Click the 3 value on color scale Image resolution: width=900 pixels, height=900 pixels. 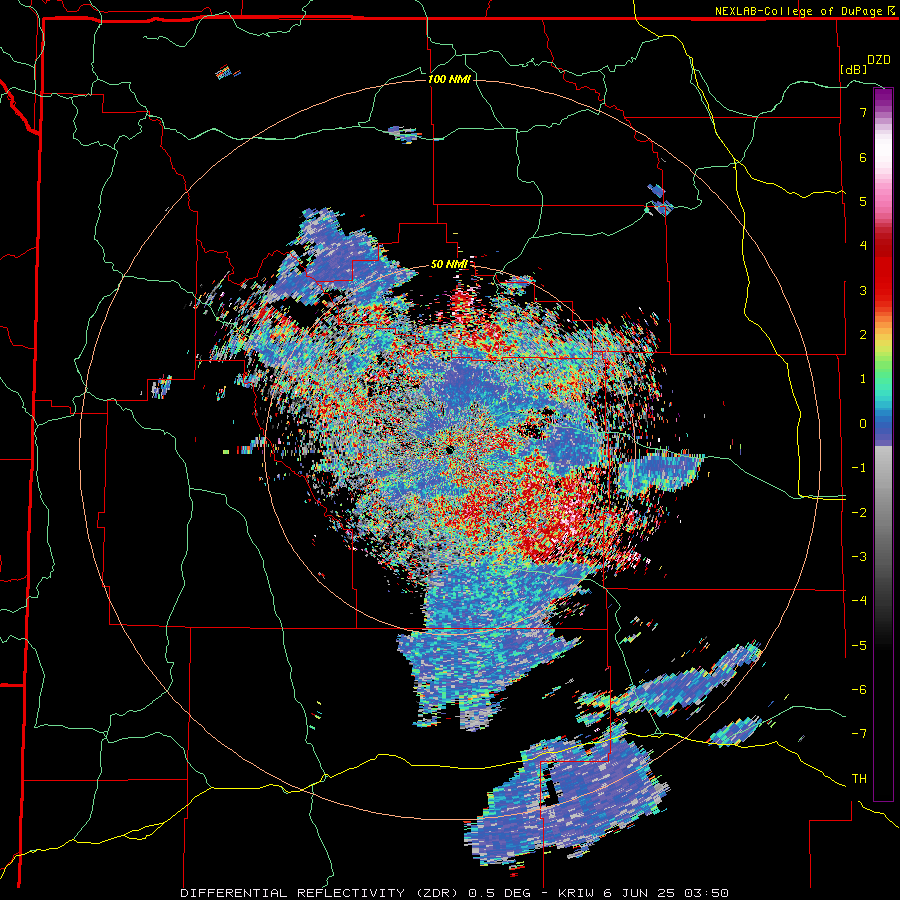863,290
